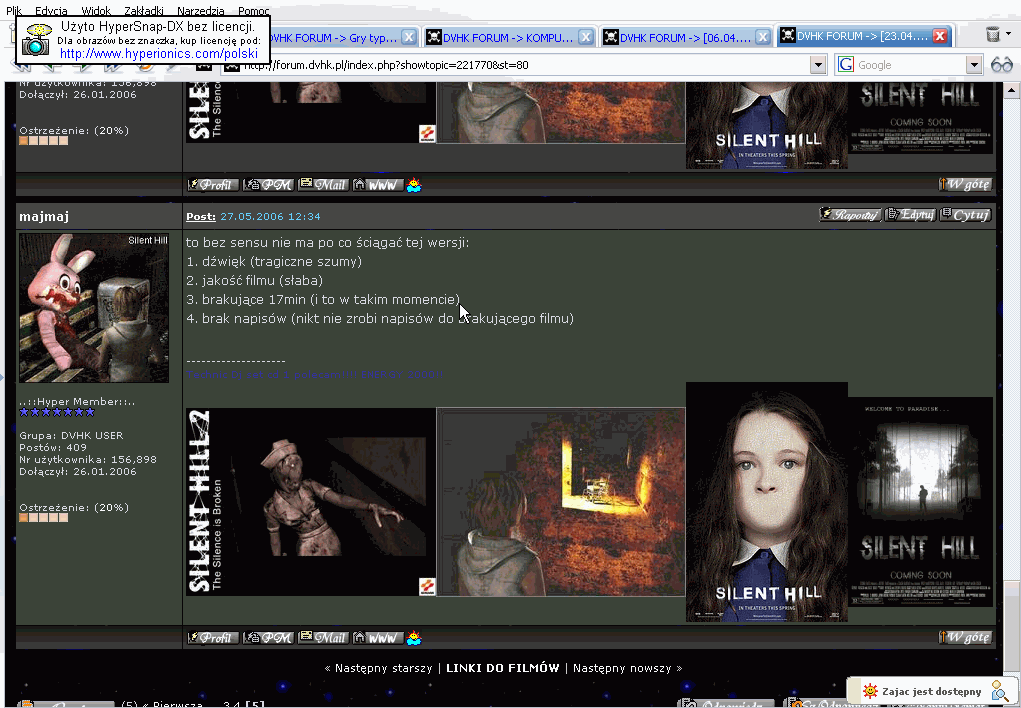Click the LINKI DO FILMÓW link
Screen dimensions: 1021x708
(x=502, y=668)
